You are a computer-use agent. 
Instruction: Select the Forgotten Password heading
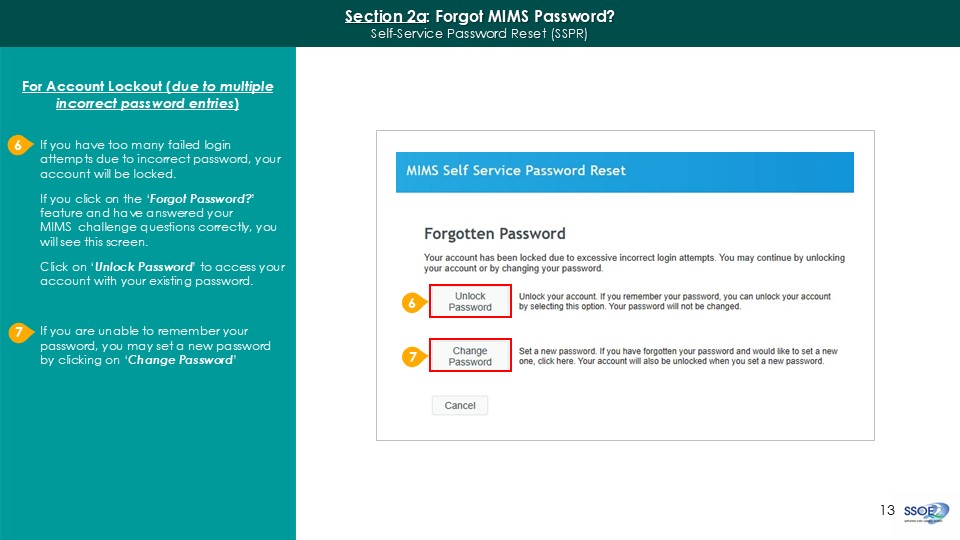click(x=494, y=234)
